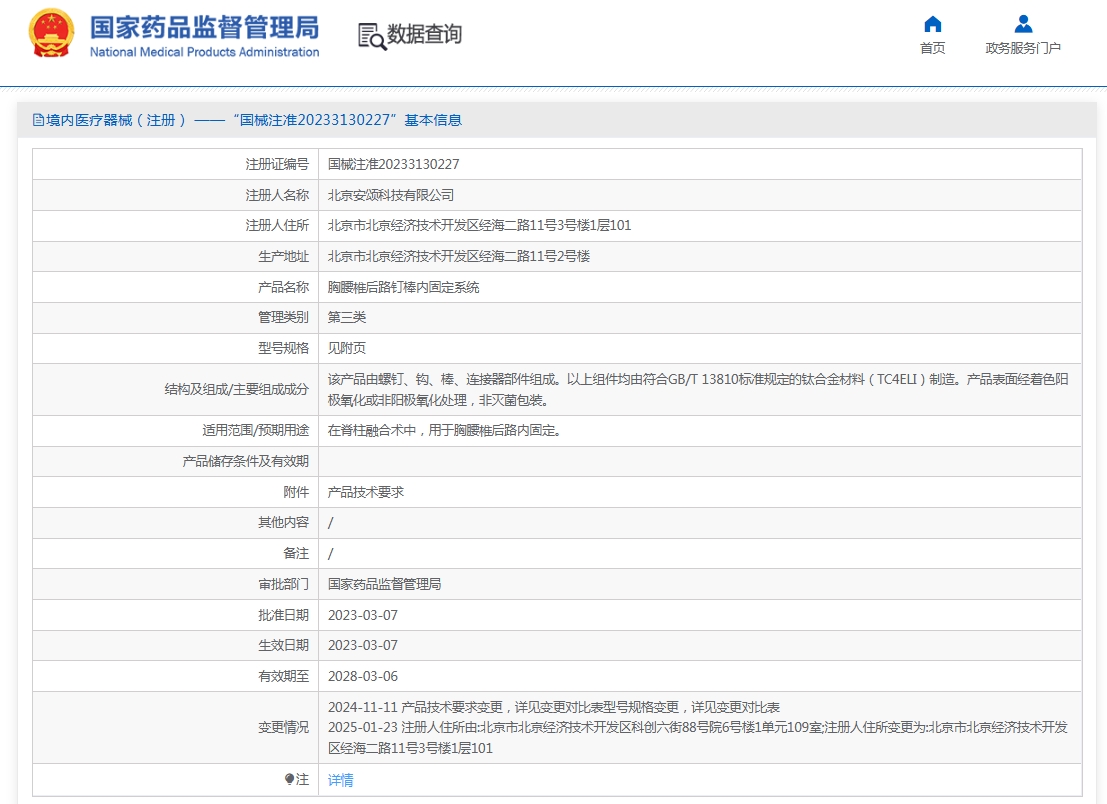Click structure description mentioning GB/T 13810
Viewport: 1107px width, 804px height.
click(698, 390)
